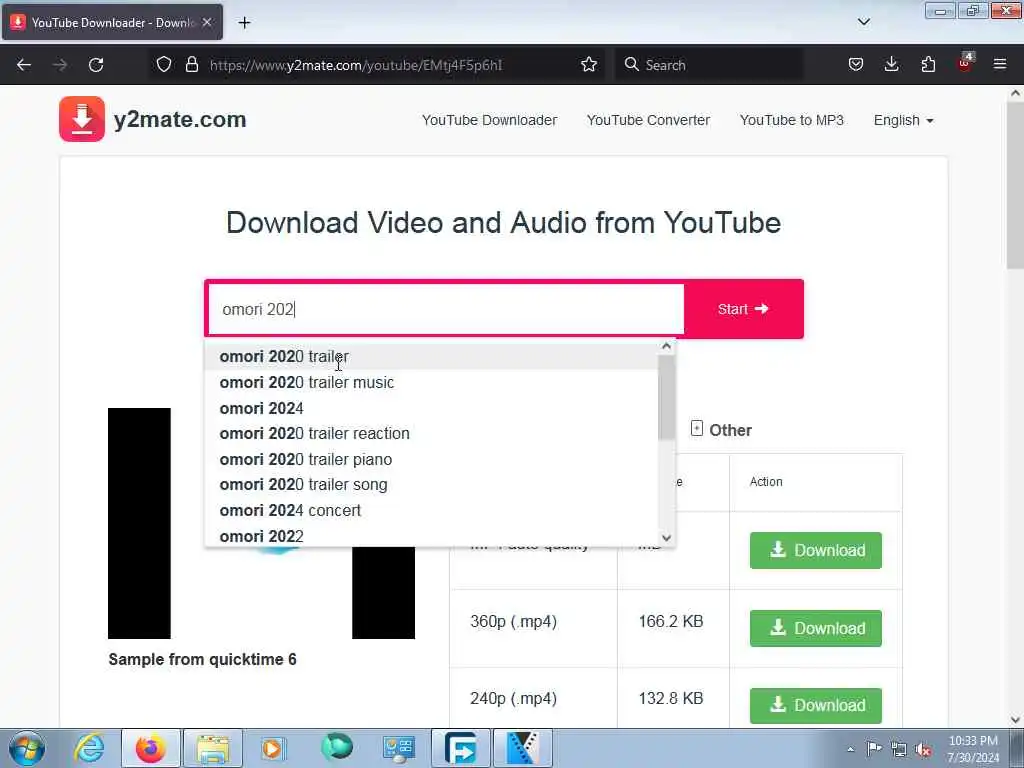This screenshot has height=768, width=1024.
Task: Open a new tab with plus icon
Action: [244, 23]
